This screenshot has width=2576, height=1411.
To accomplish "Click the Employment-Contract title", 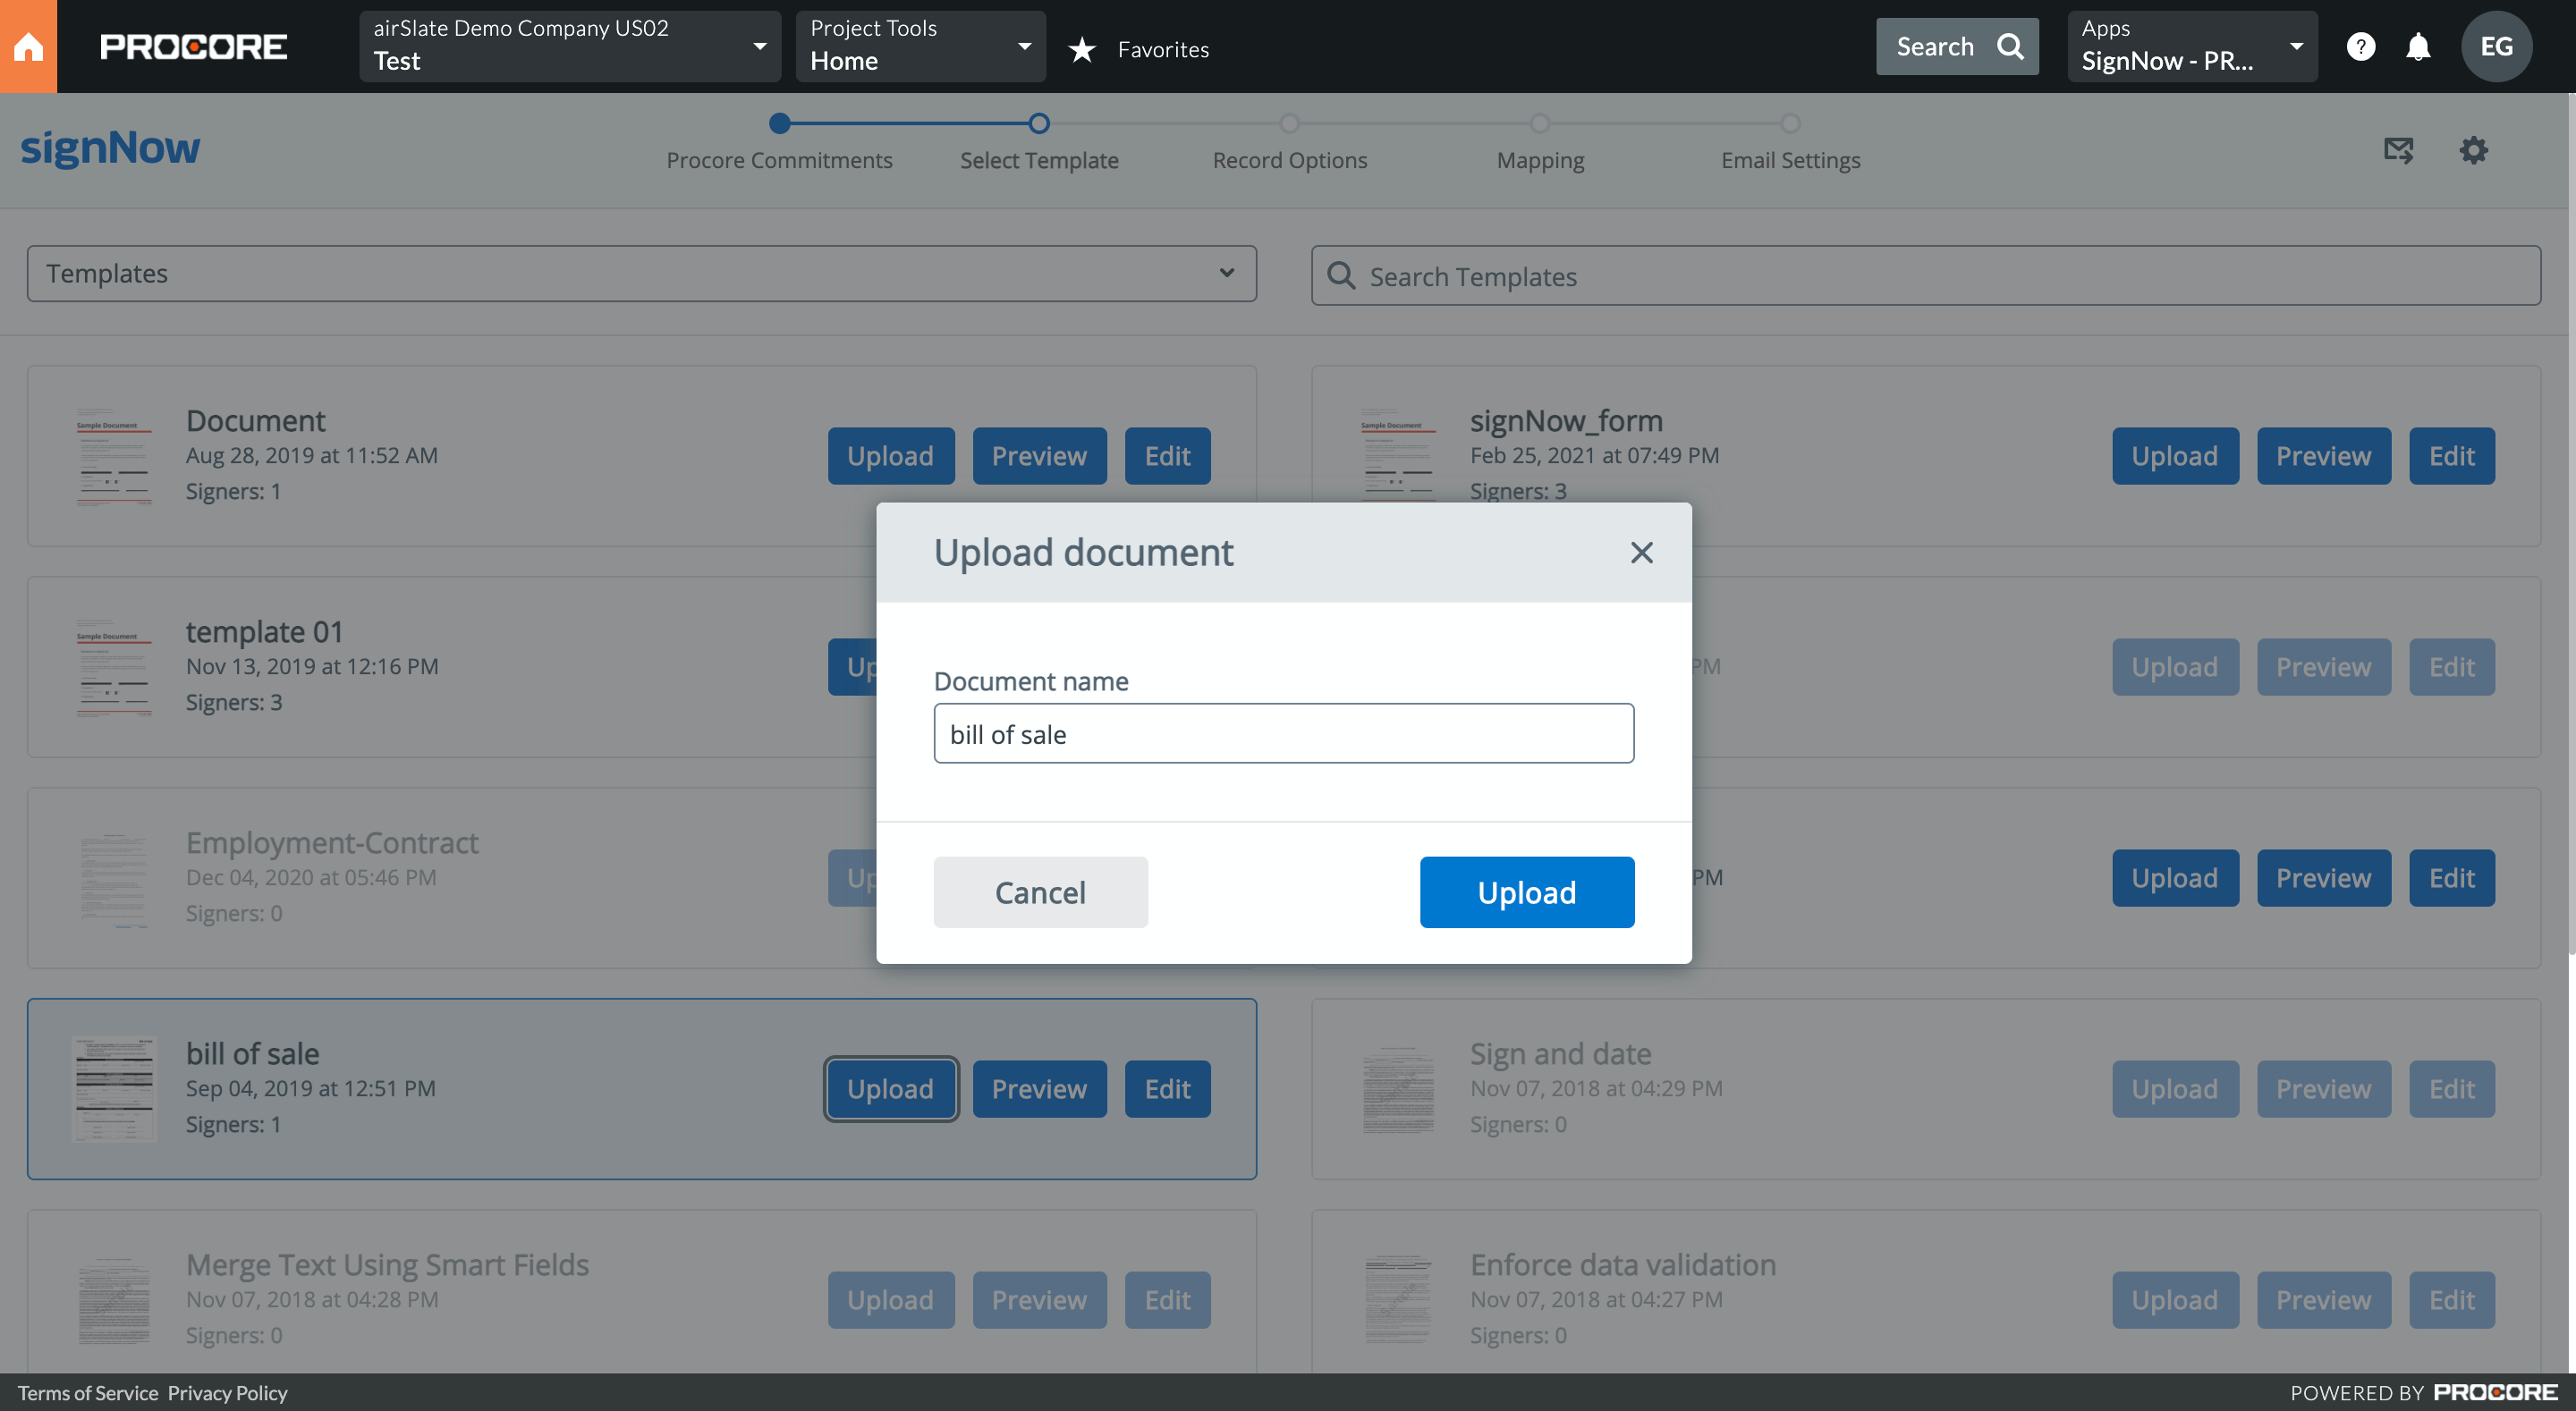I will (332, 842).
